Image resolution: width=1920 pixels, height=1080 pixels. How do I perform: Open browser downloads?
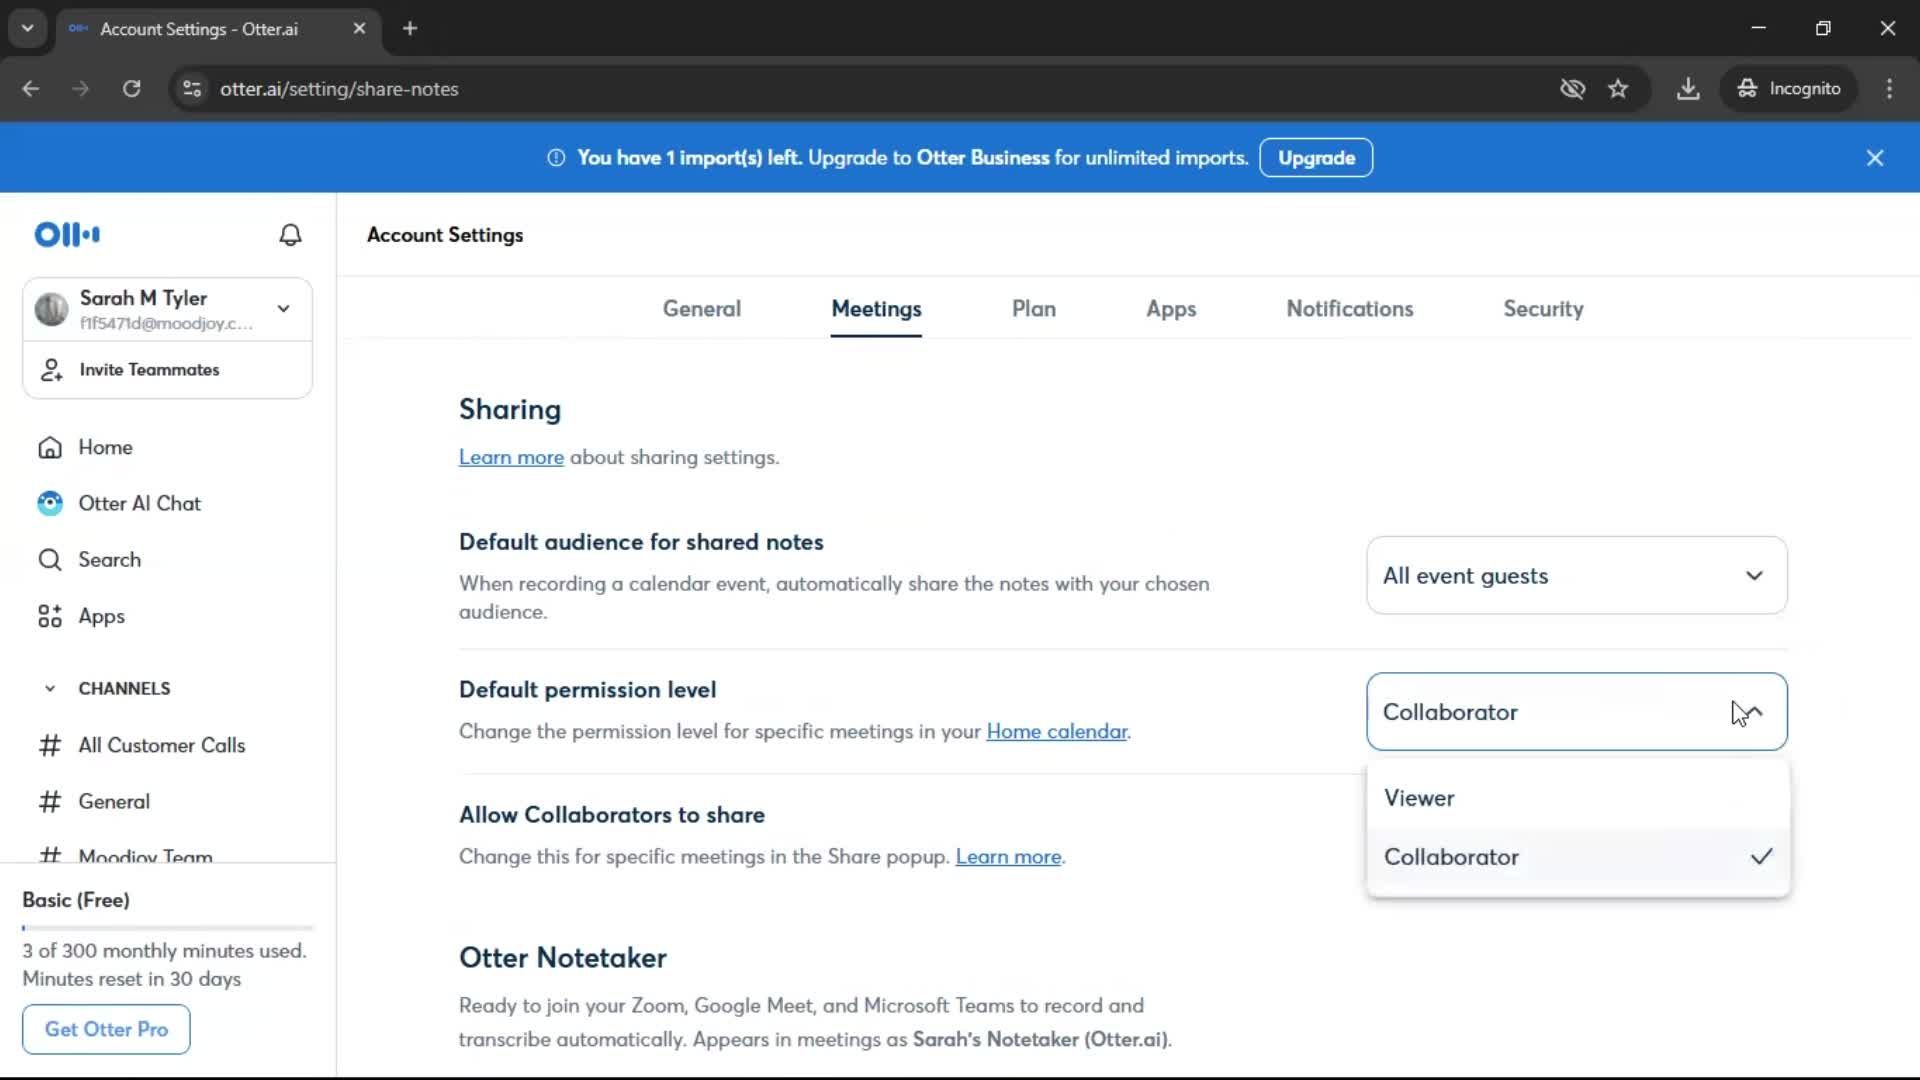(x=1688, y=89)
